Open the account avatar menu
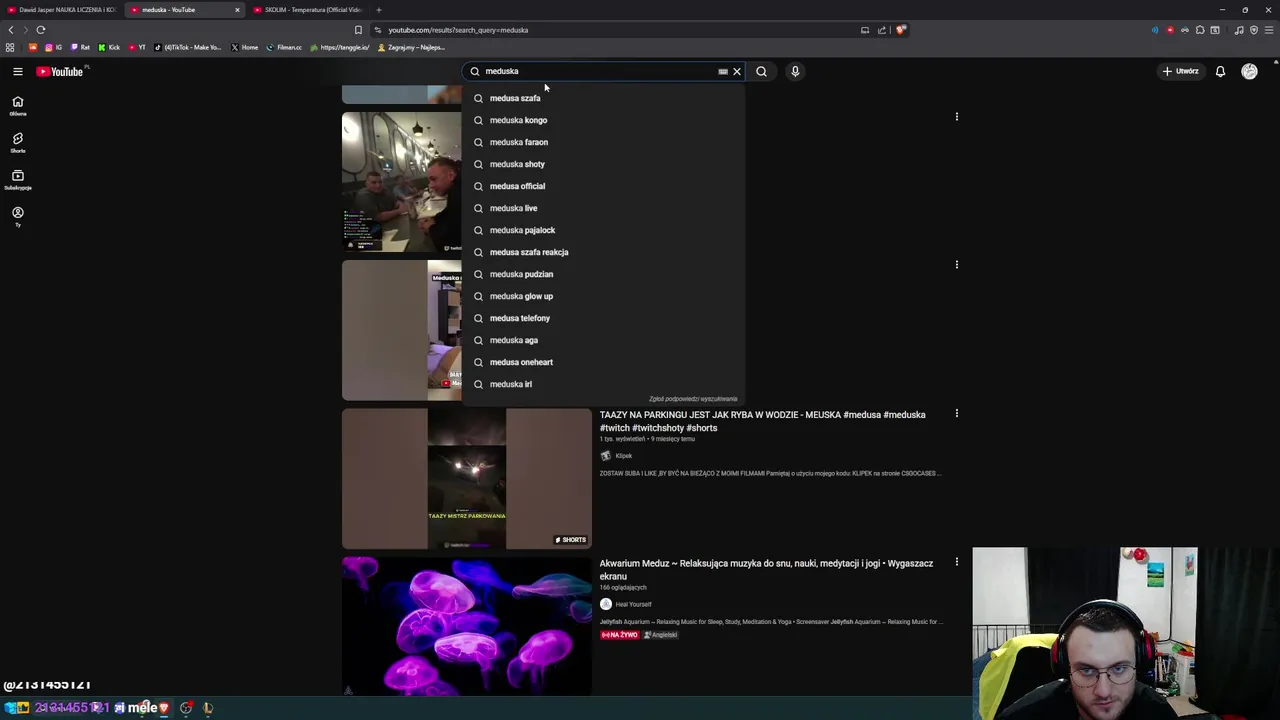This screenshot has width=1280, height=720. pyautogui.click(x=1249, y=71)
